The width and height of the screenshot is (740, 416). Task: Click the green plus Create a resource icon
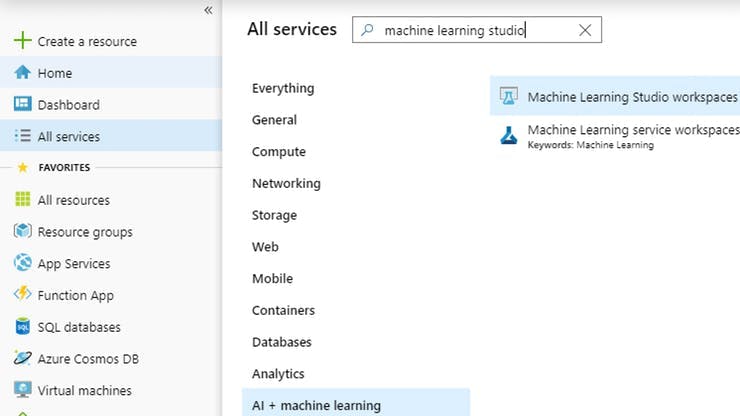click(x=22, y=41)
